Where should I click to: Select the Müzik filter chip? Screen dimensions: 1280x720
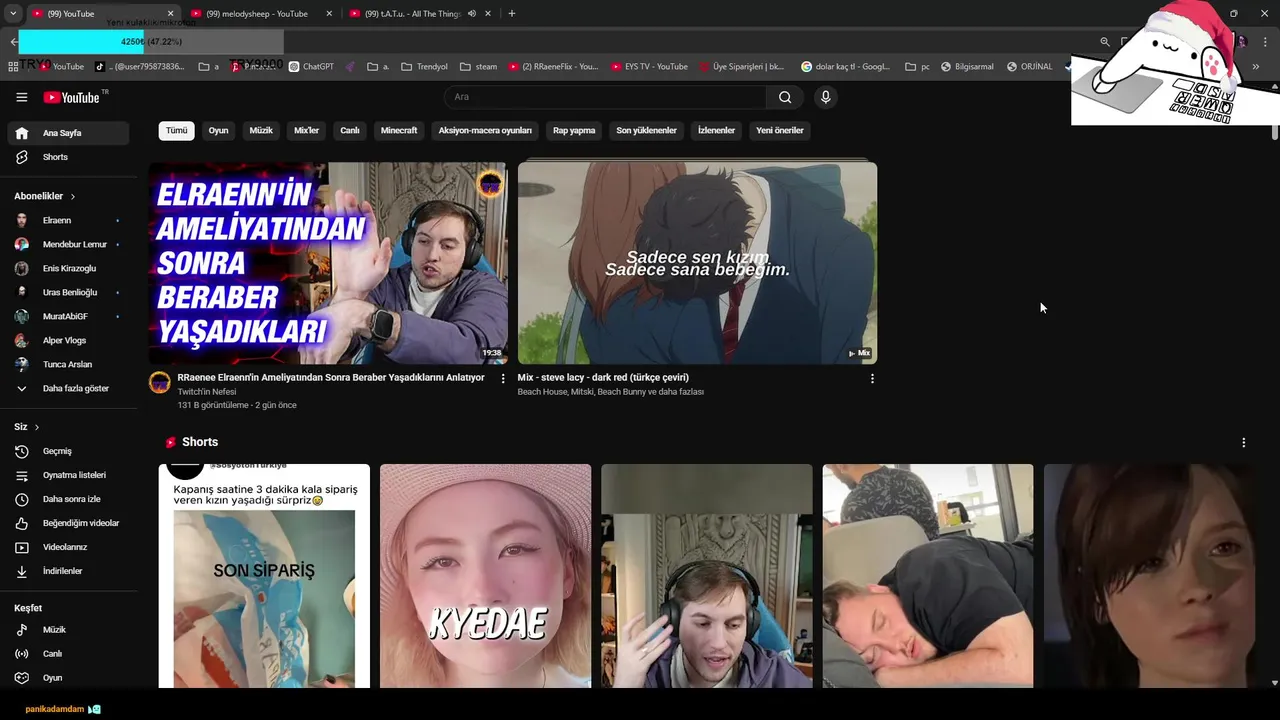click(x=261, y=130)
